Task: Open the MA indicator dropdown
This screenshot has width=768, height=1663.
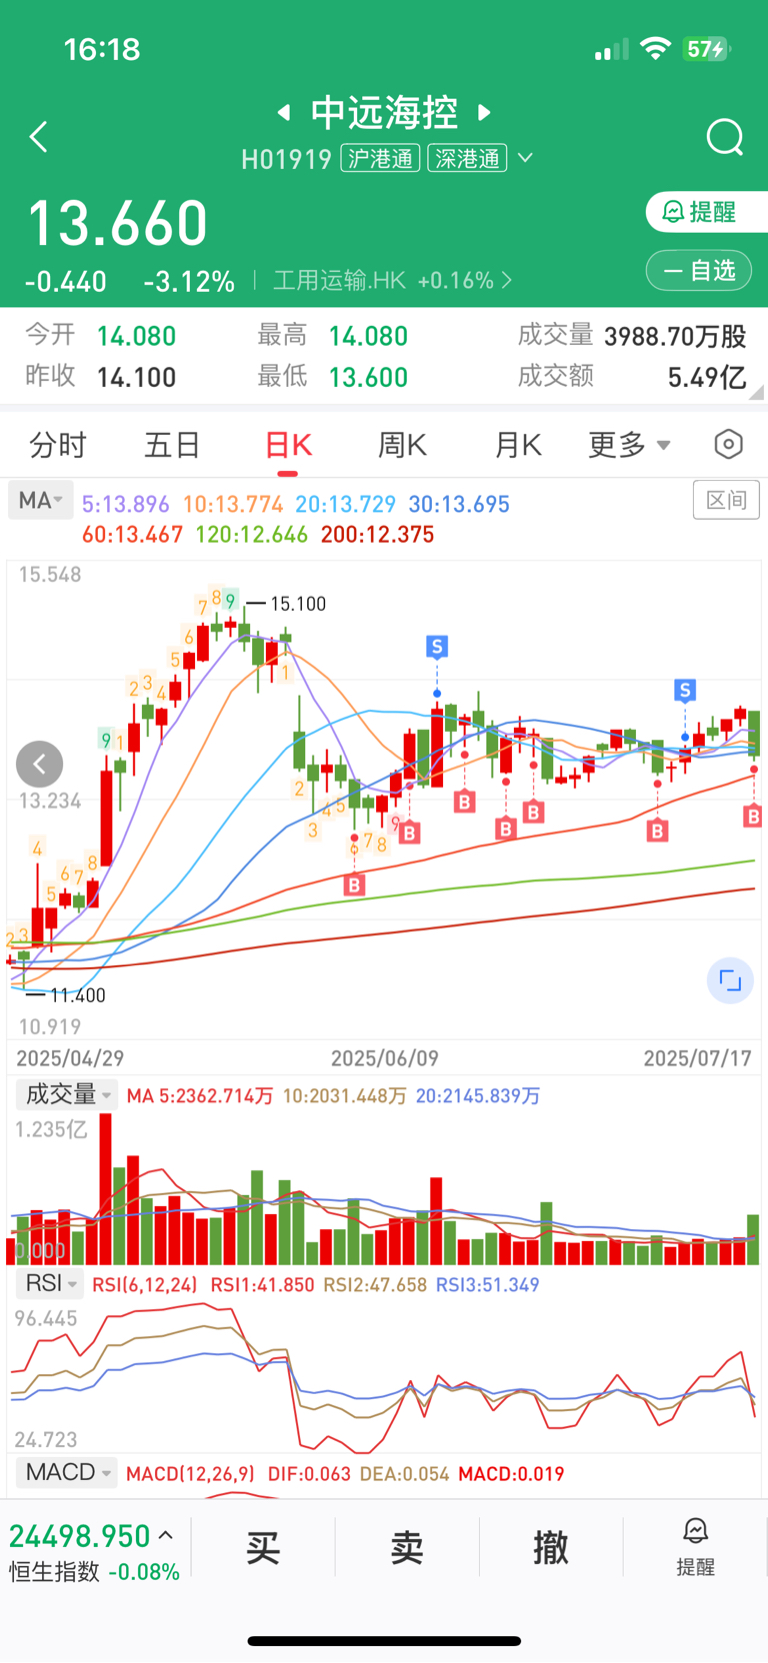Action: [40, 500]
